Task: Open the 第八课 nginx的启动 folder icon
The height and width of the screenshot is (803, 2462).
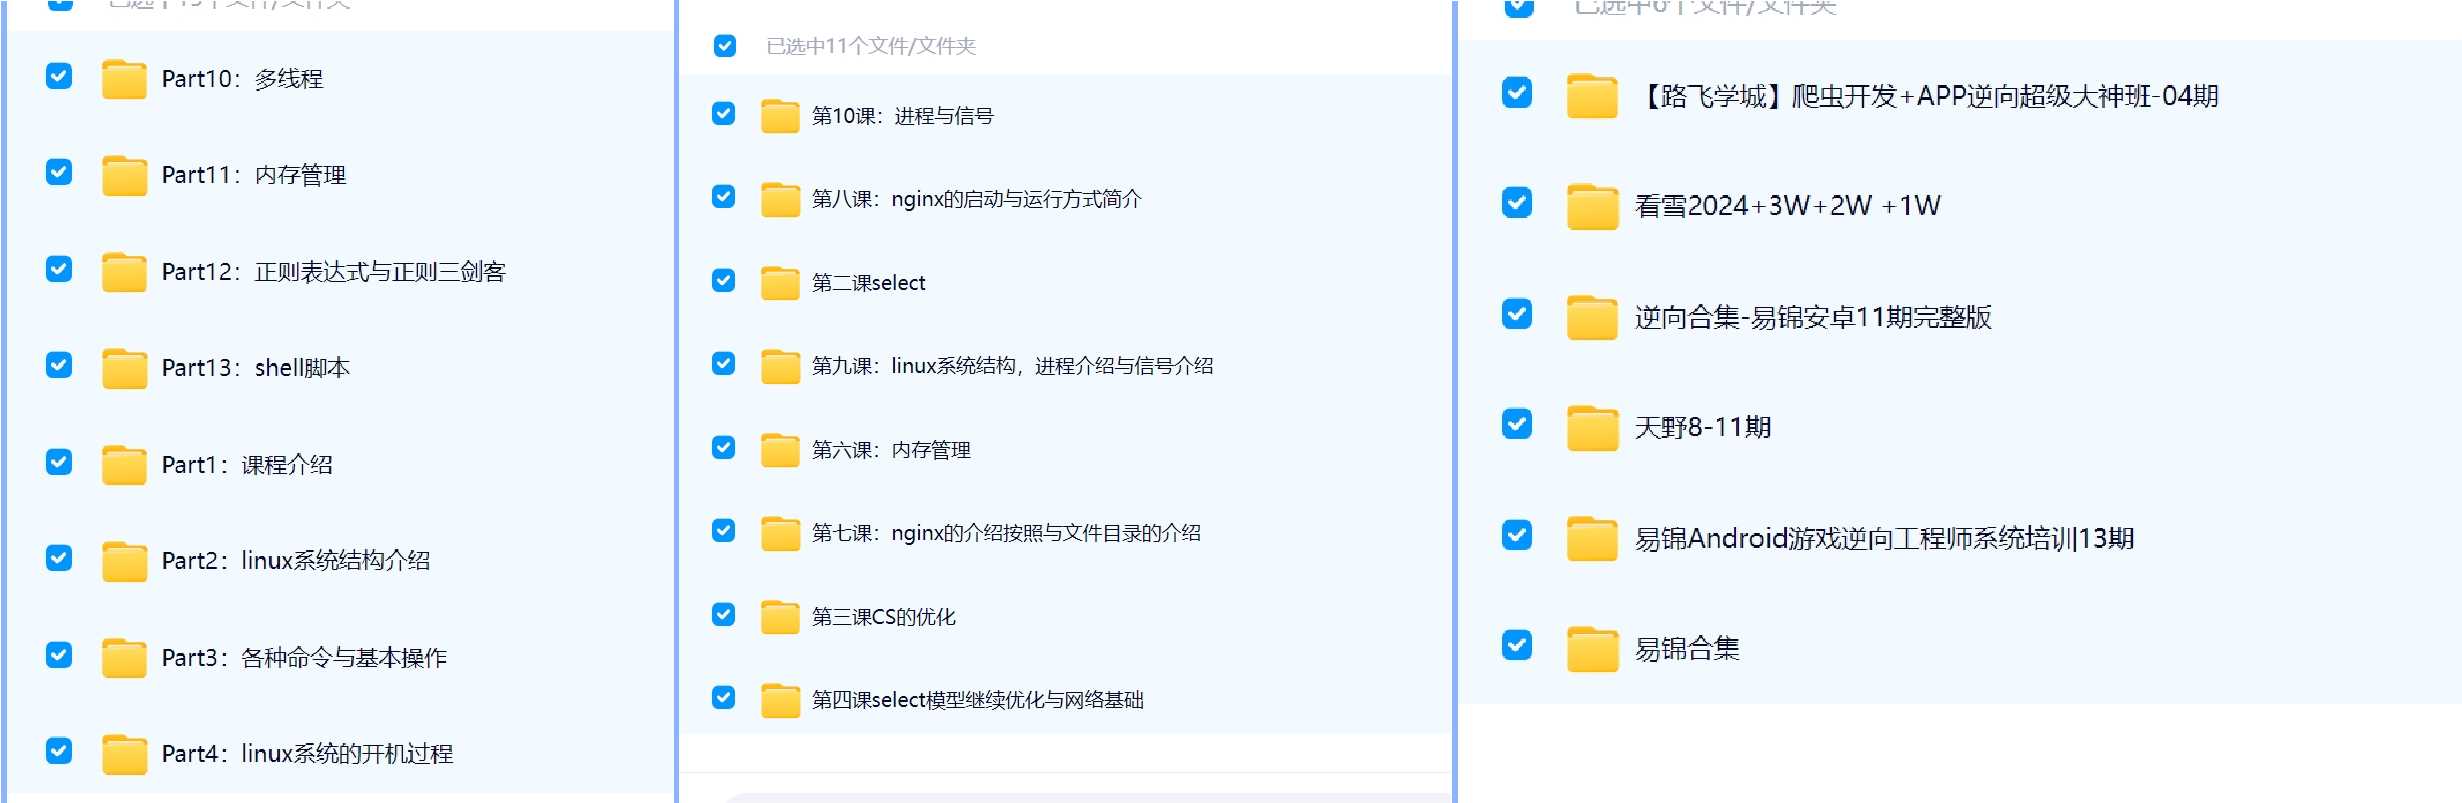Action: (780, 199)
